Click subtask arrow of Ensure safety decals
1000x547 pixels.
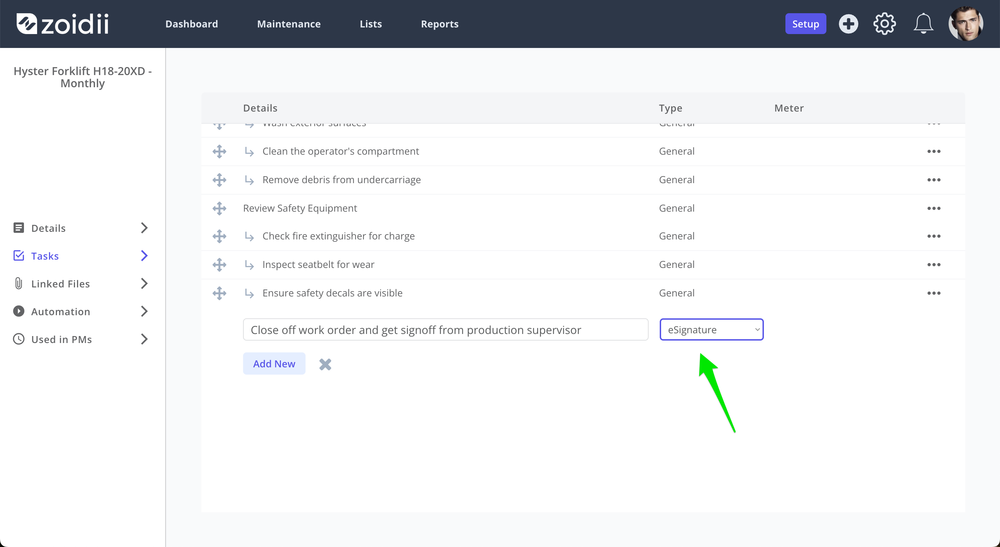point(249,294)
